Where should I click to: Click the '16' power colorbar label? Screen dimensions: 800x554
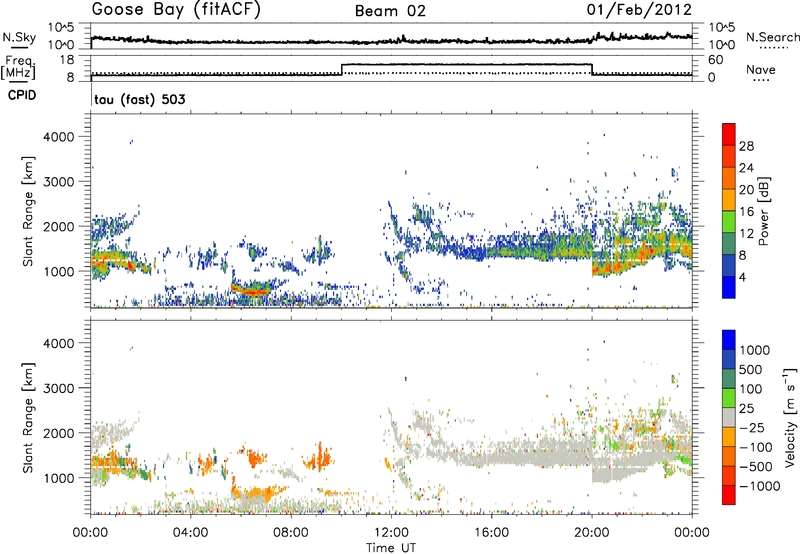click(x=746, y=212)
